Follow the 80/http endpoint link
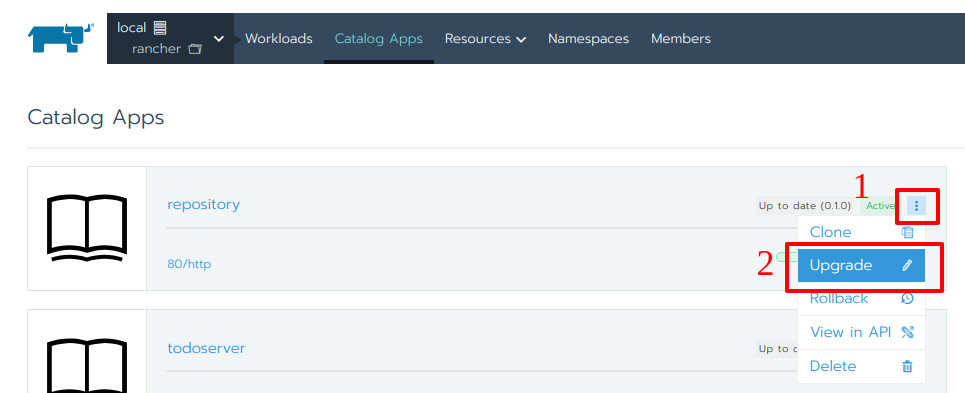Viewport: 965px width, 393px height. pos(189,264)
